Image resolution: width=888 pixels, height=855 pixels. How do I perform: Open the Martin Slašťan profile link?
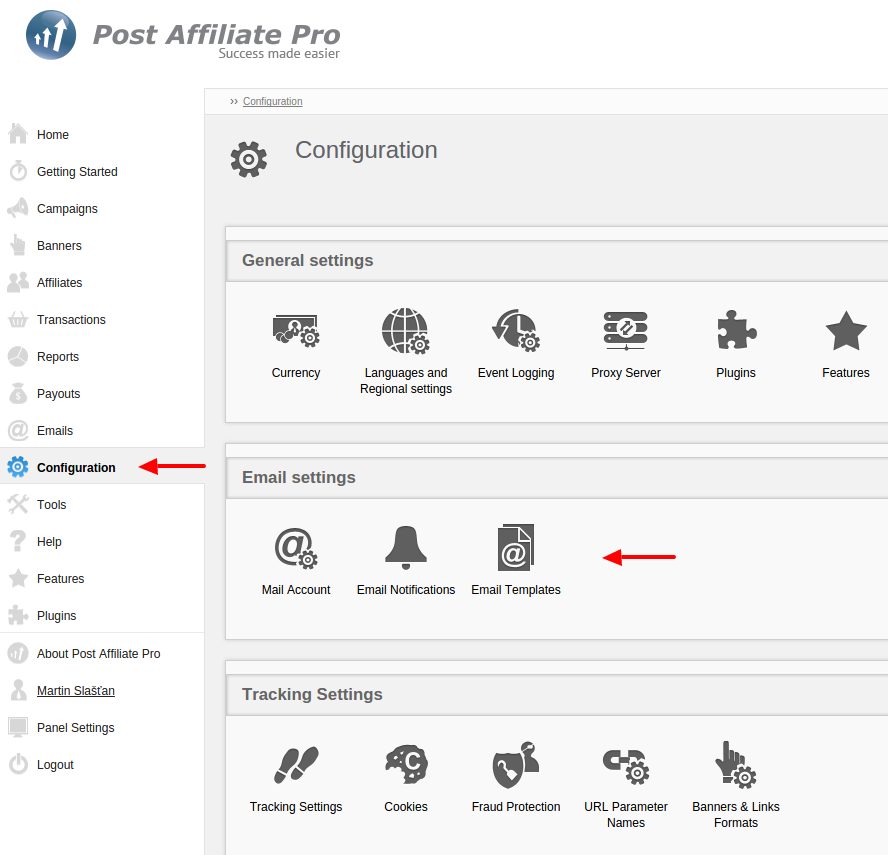(76, 691)
